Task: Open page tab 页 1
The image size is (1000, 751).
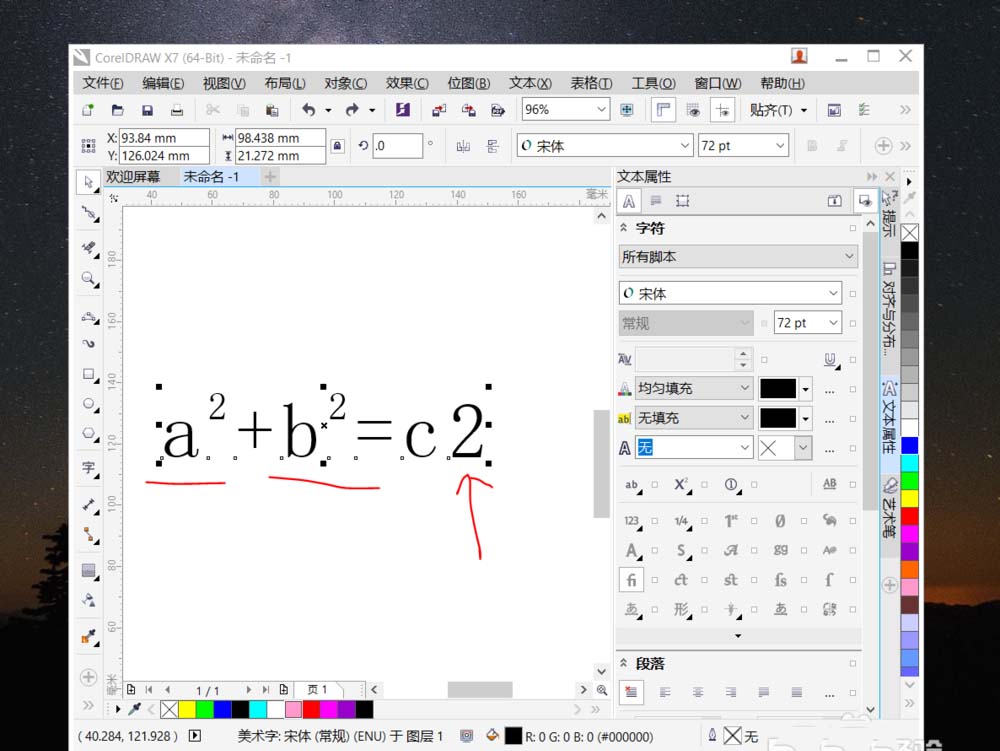Action: coord(317,690)
